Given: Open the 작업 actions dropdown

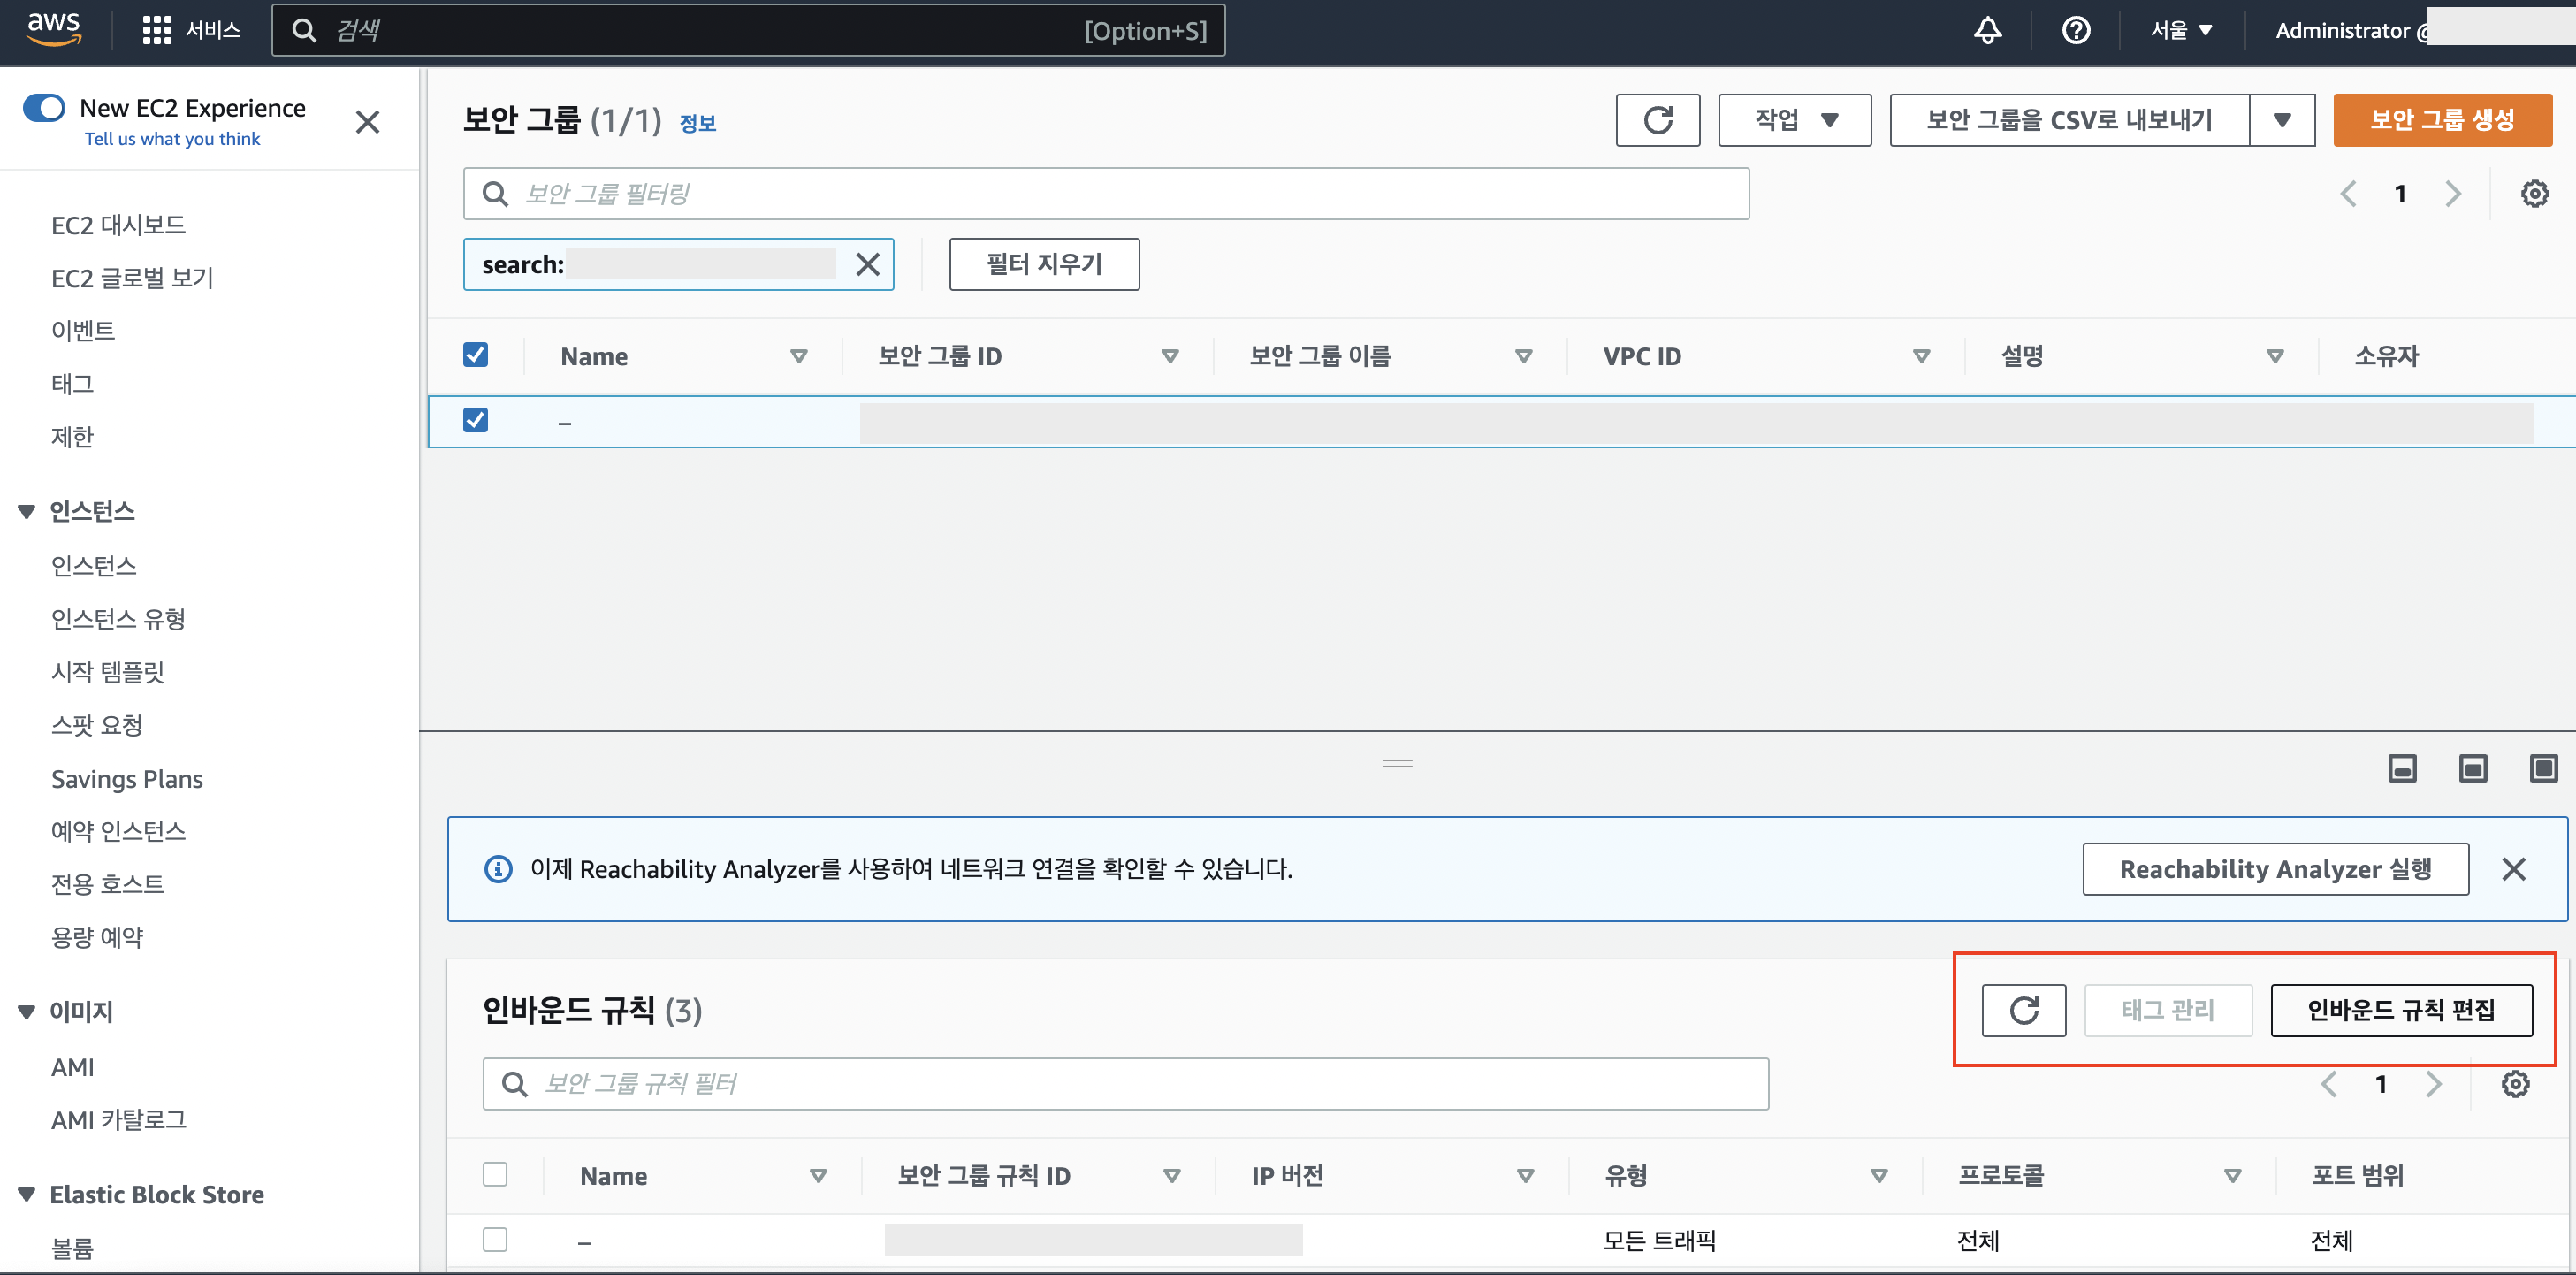Looking at the screenshot, I should tap(1794, 120).
